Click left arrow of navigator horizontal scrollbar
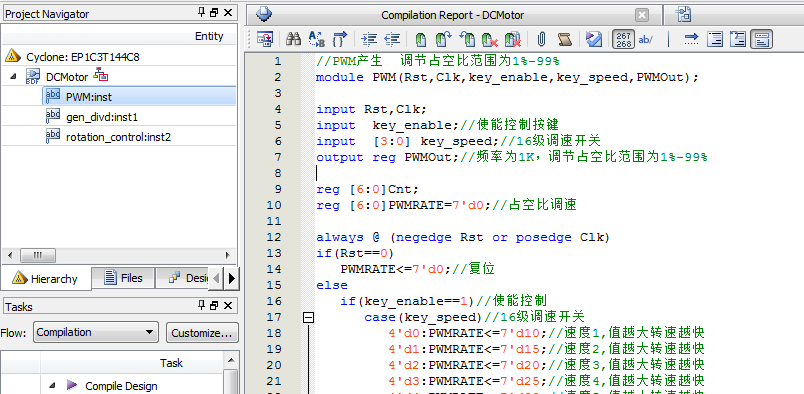The height and width of the screenshot is (394, 804). pos(9,255)
